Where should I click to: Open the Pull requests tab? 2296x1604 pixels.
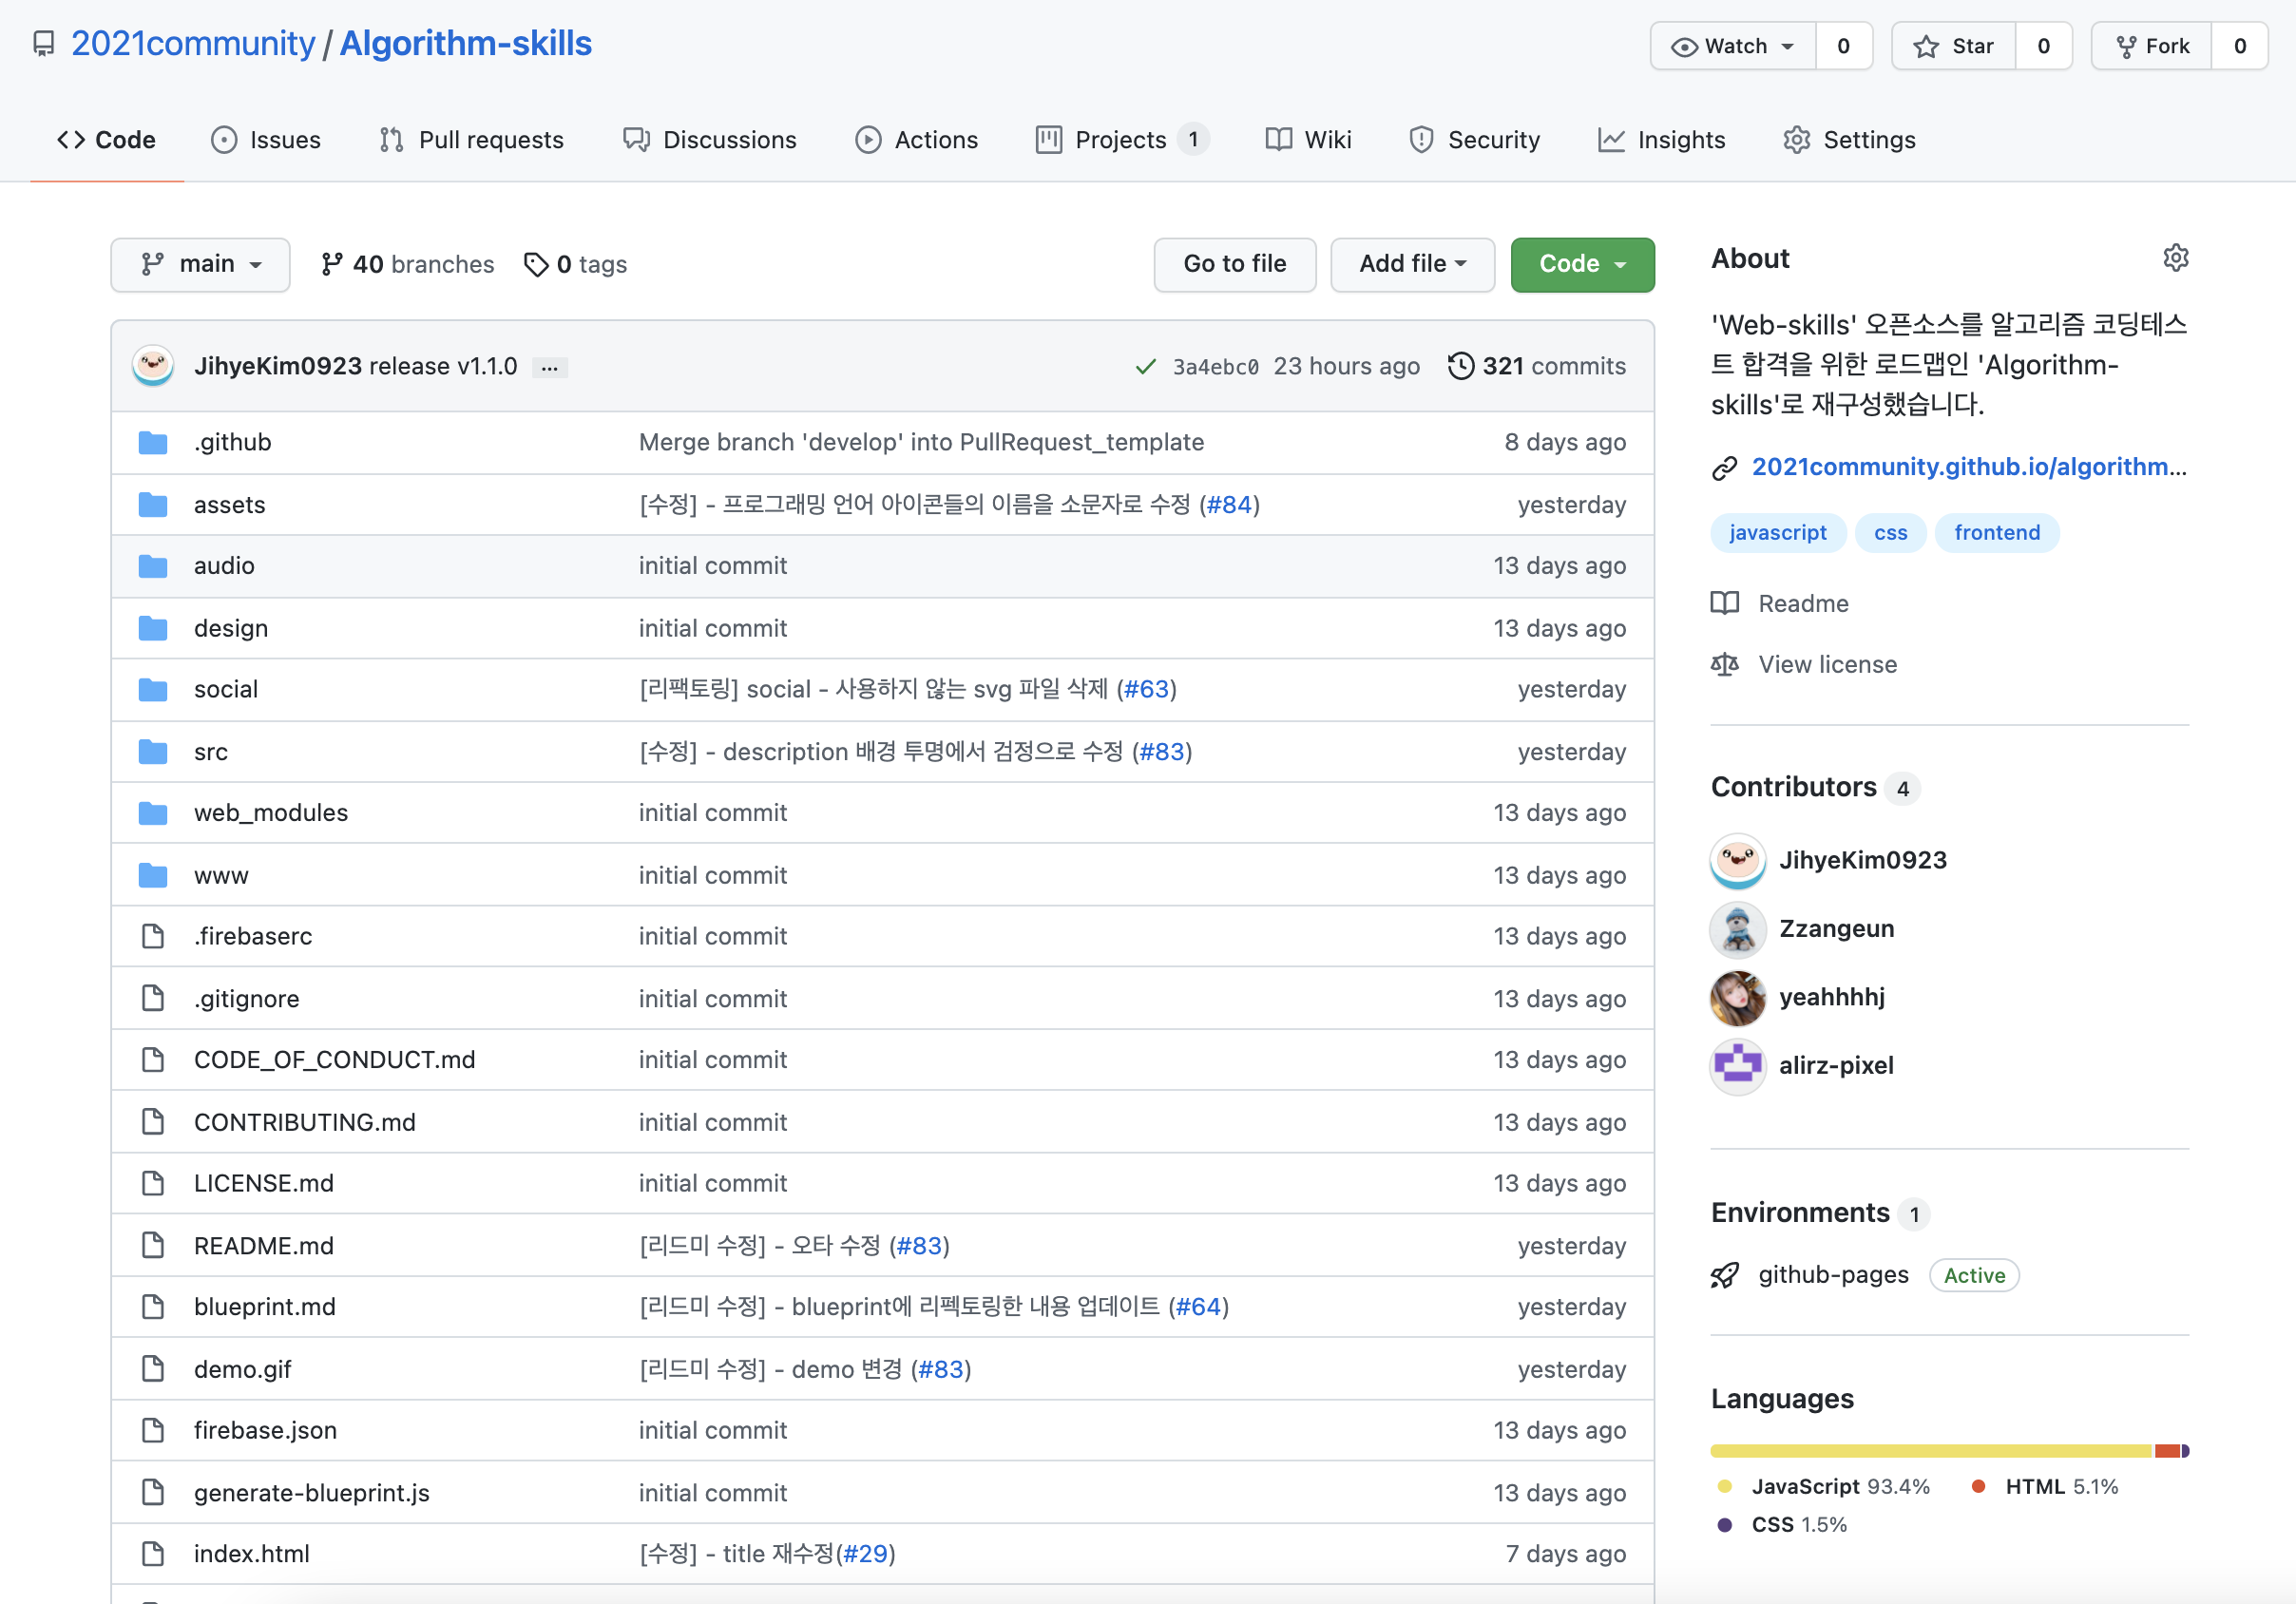pos(471,140)
